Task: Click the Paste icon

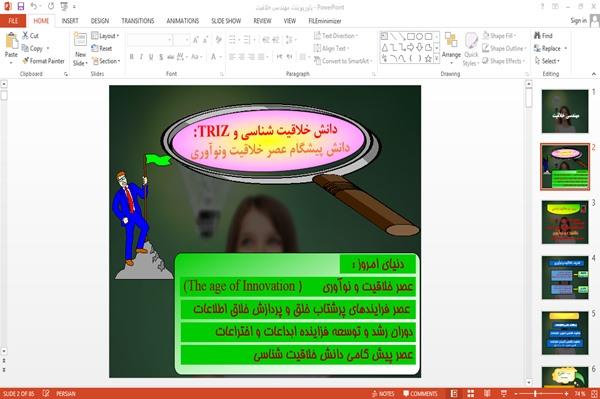Action: pos(11,41)
